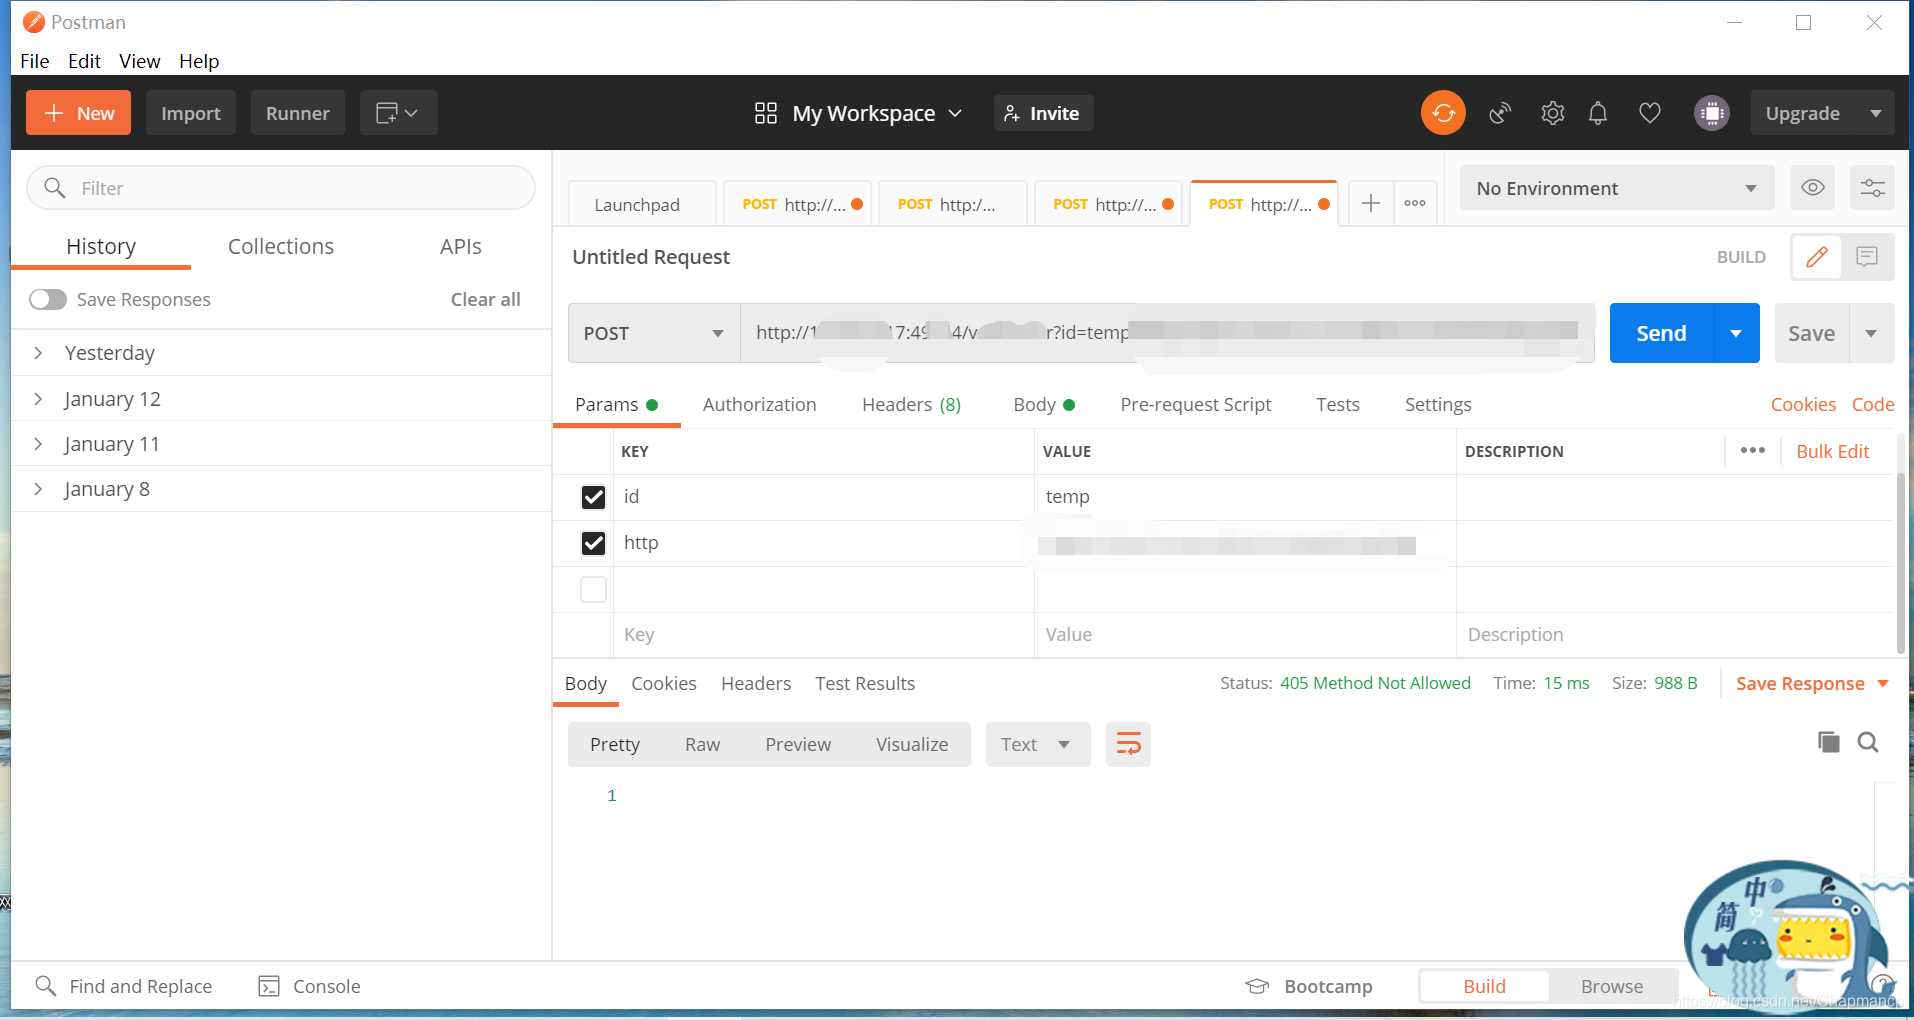Open the notifications bell icon
The image size is (1914, 1020).
(x=1598, y=113)
